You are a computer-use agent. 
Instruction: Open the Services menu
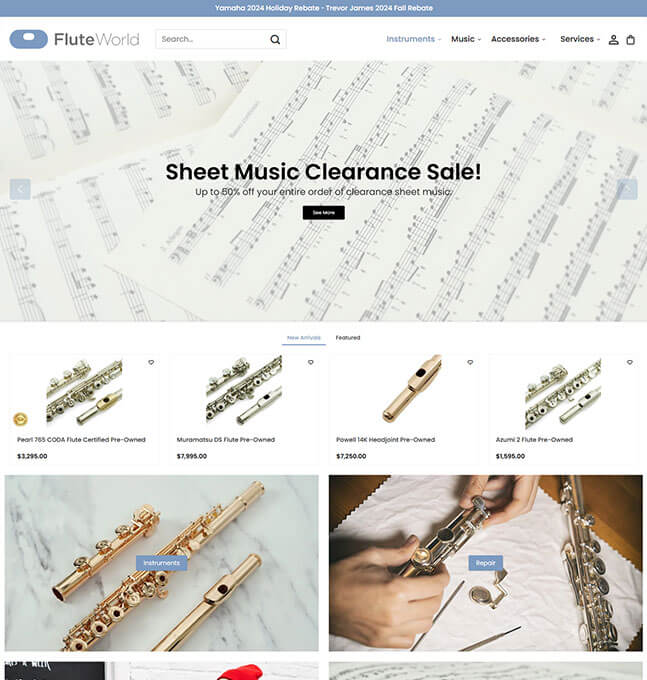point(580,39)
